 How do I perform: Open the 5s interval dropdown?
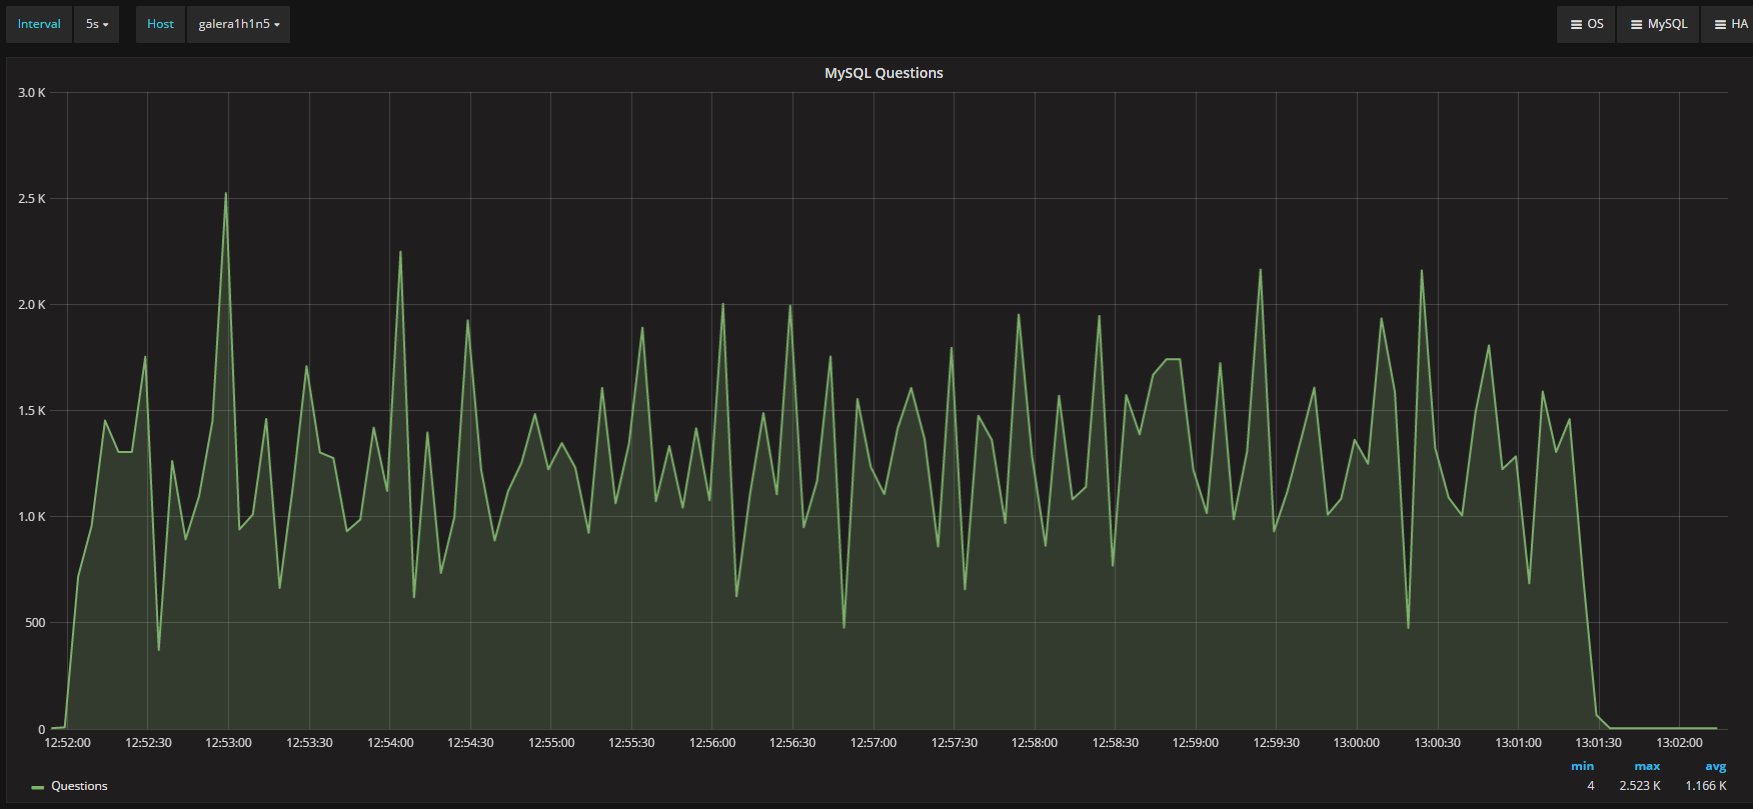point(96,24)
